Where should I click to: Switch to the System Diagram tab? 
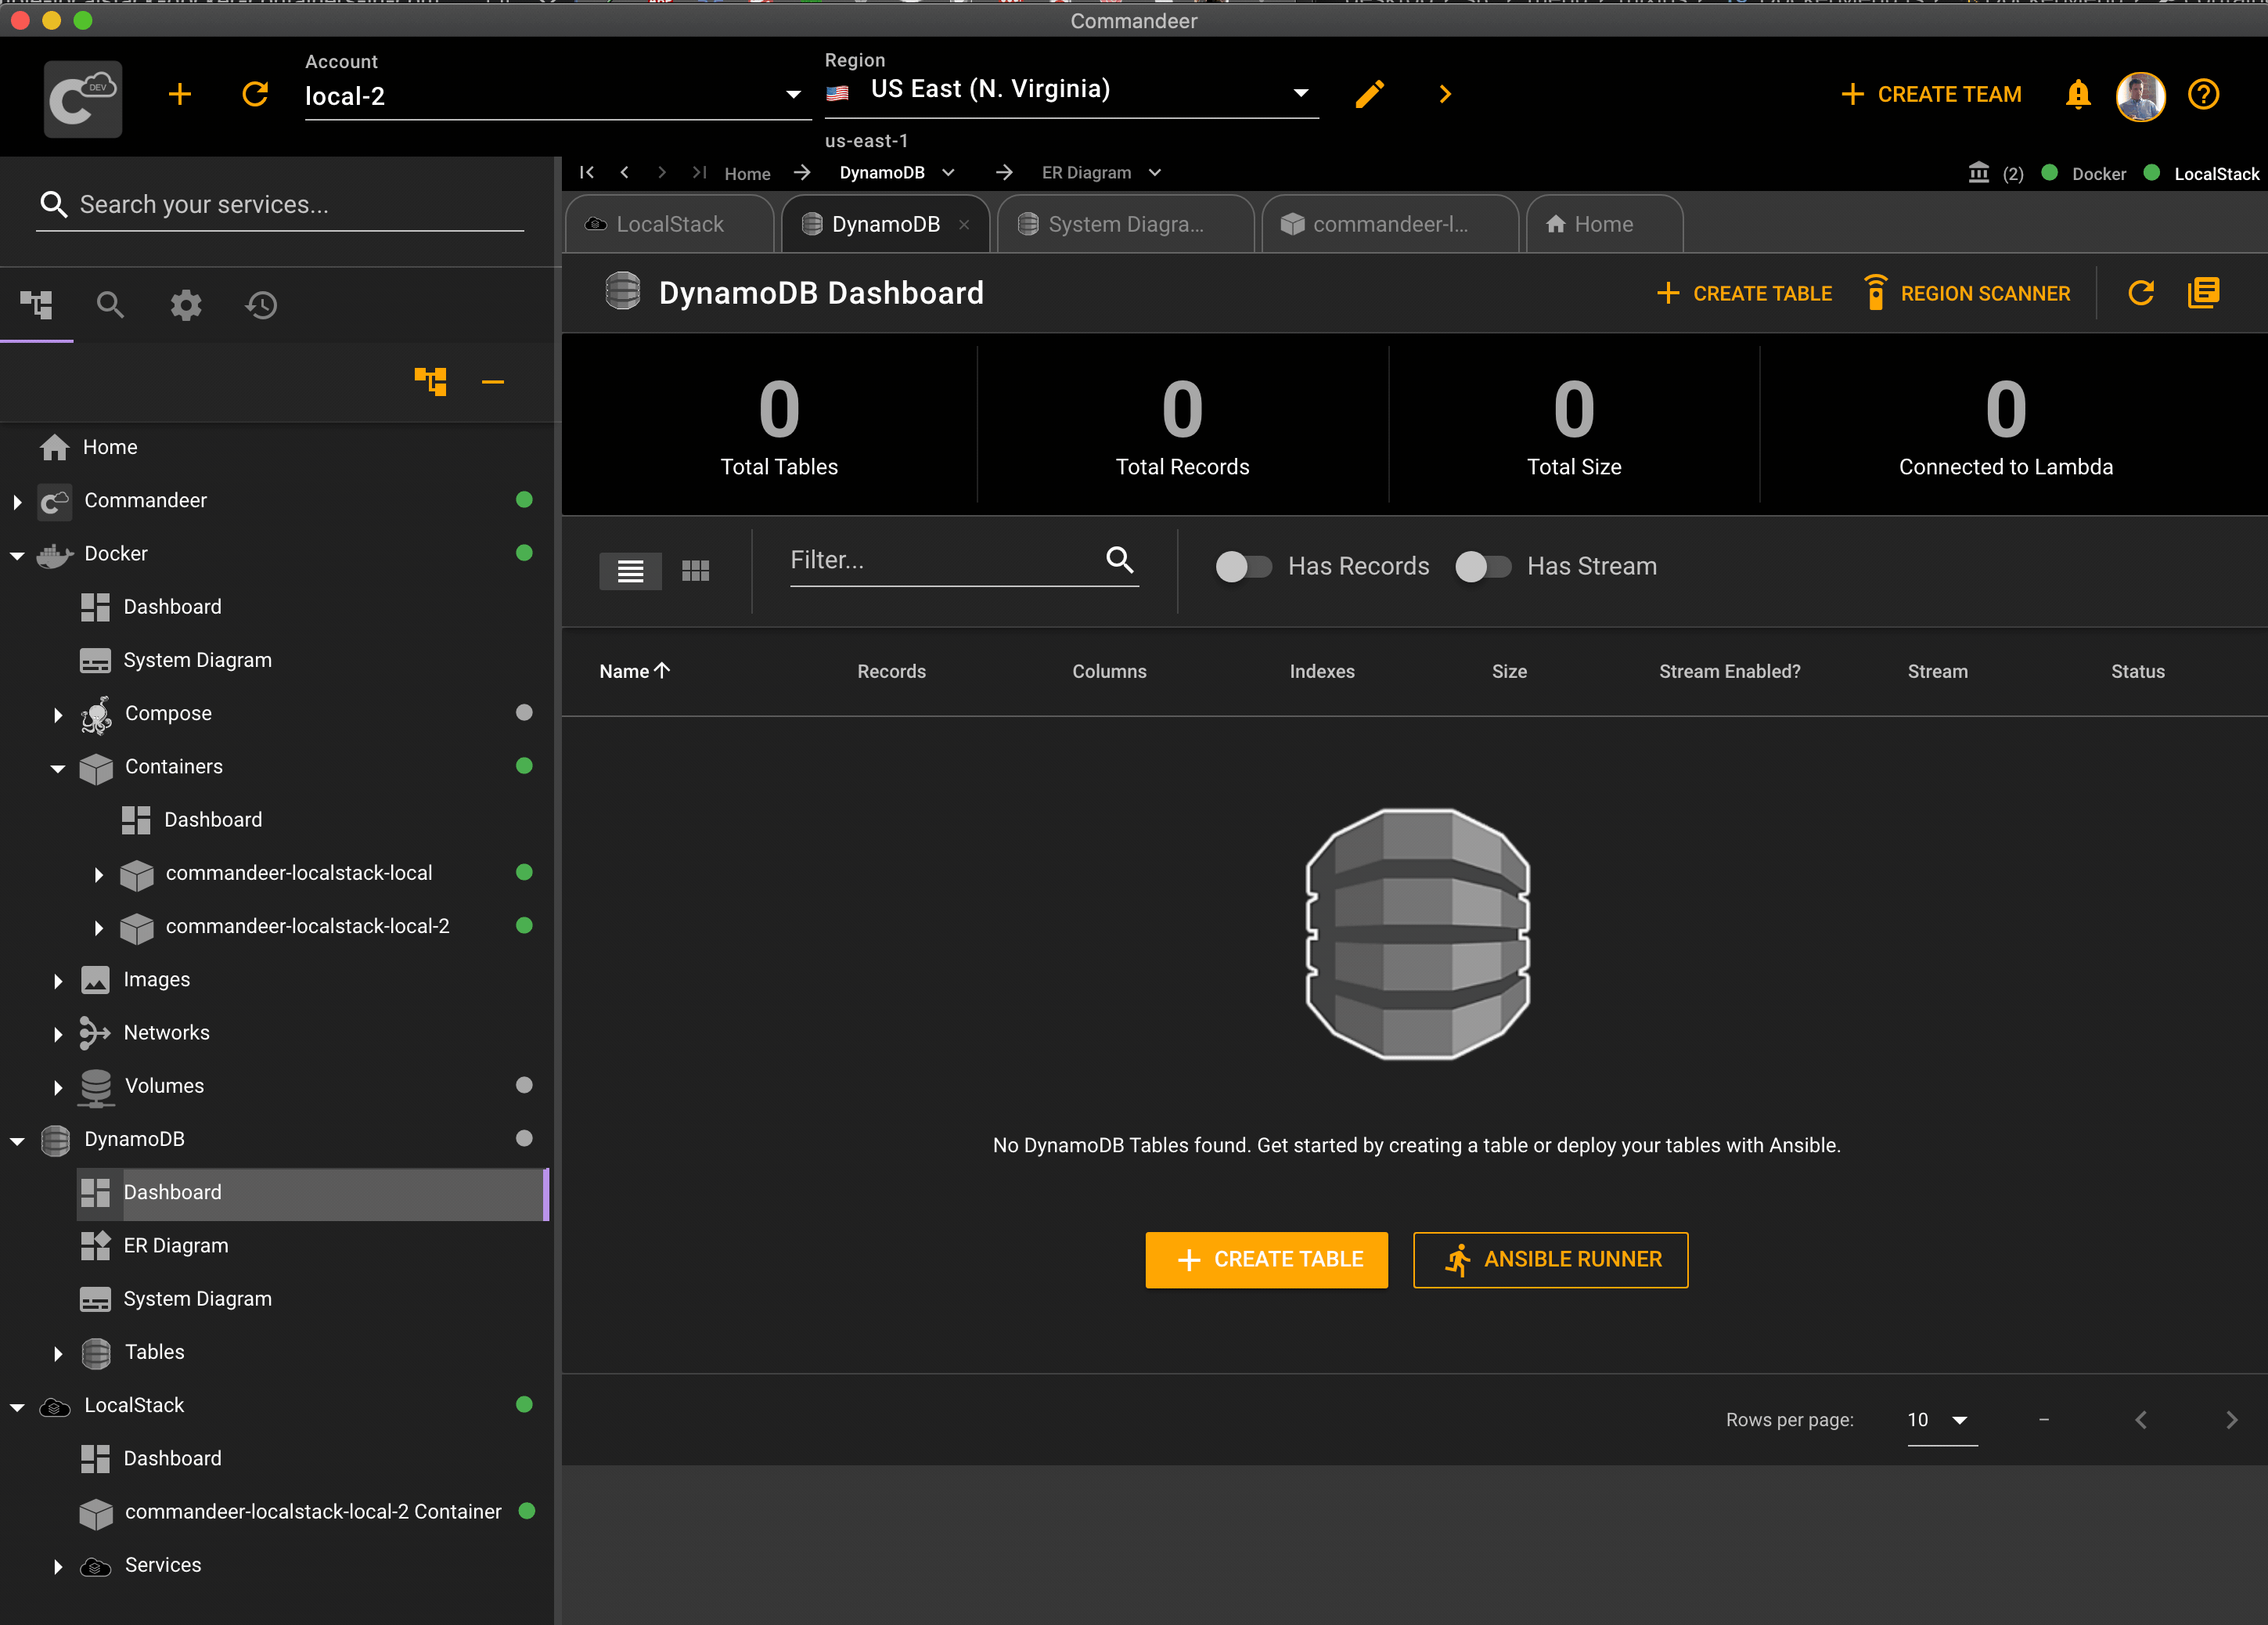(x=1125, y=224)
